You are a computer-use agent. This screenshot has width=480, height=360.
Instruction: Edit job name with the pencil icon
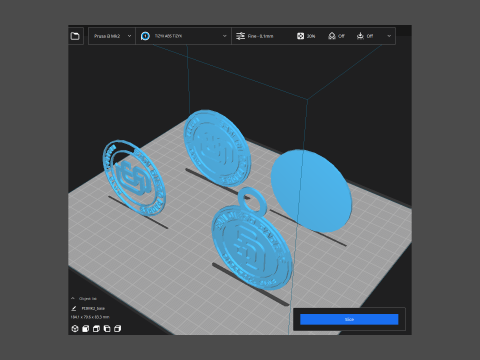click(x=74, y=308)
